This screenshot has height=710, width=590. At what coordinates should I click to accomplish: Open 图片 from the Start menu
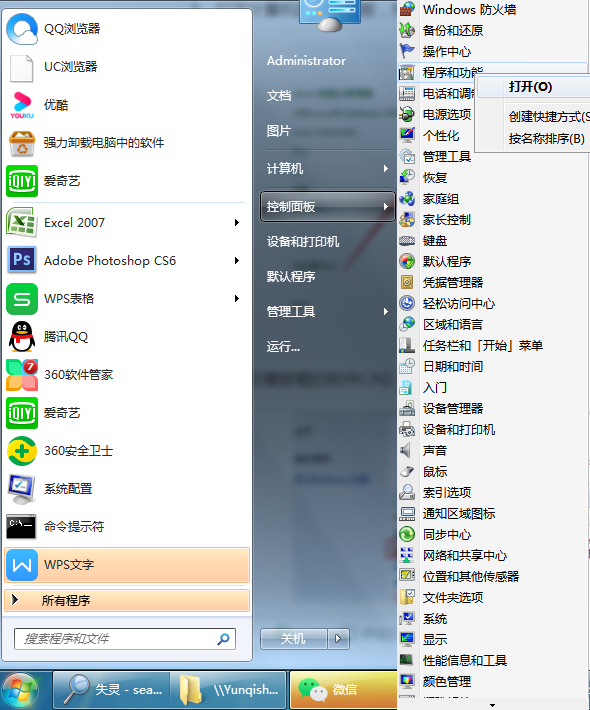click(279, 131)
